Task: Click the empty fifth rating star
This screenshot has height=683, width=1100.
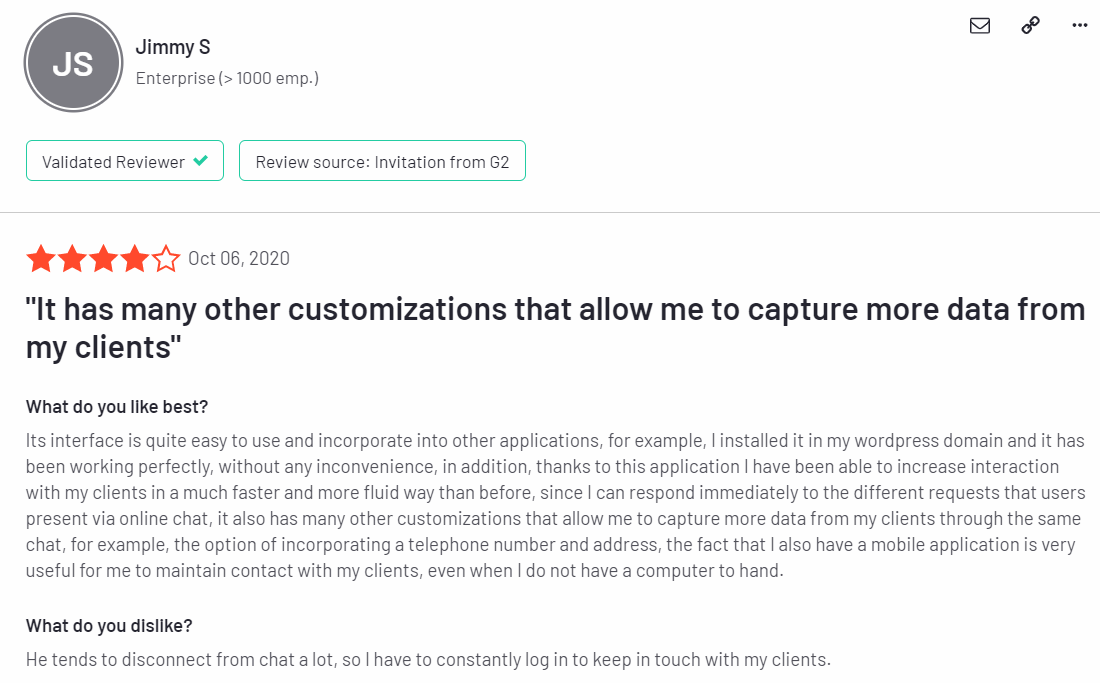Action: pyautogui.click(x=166, y=258)
